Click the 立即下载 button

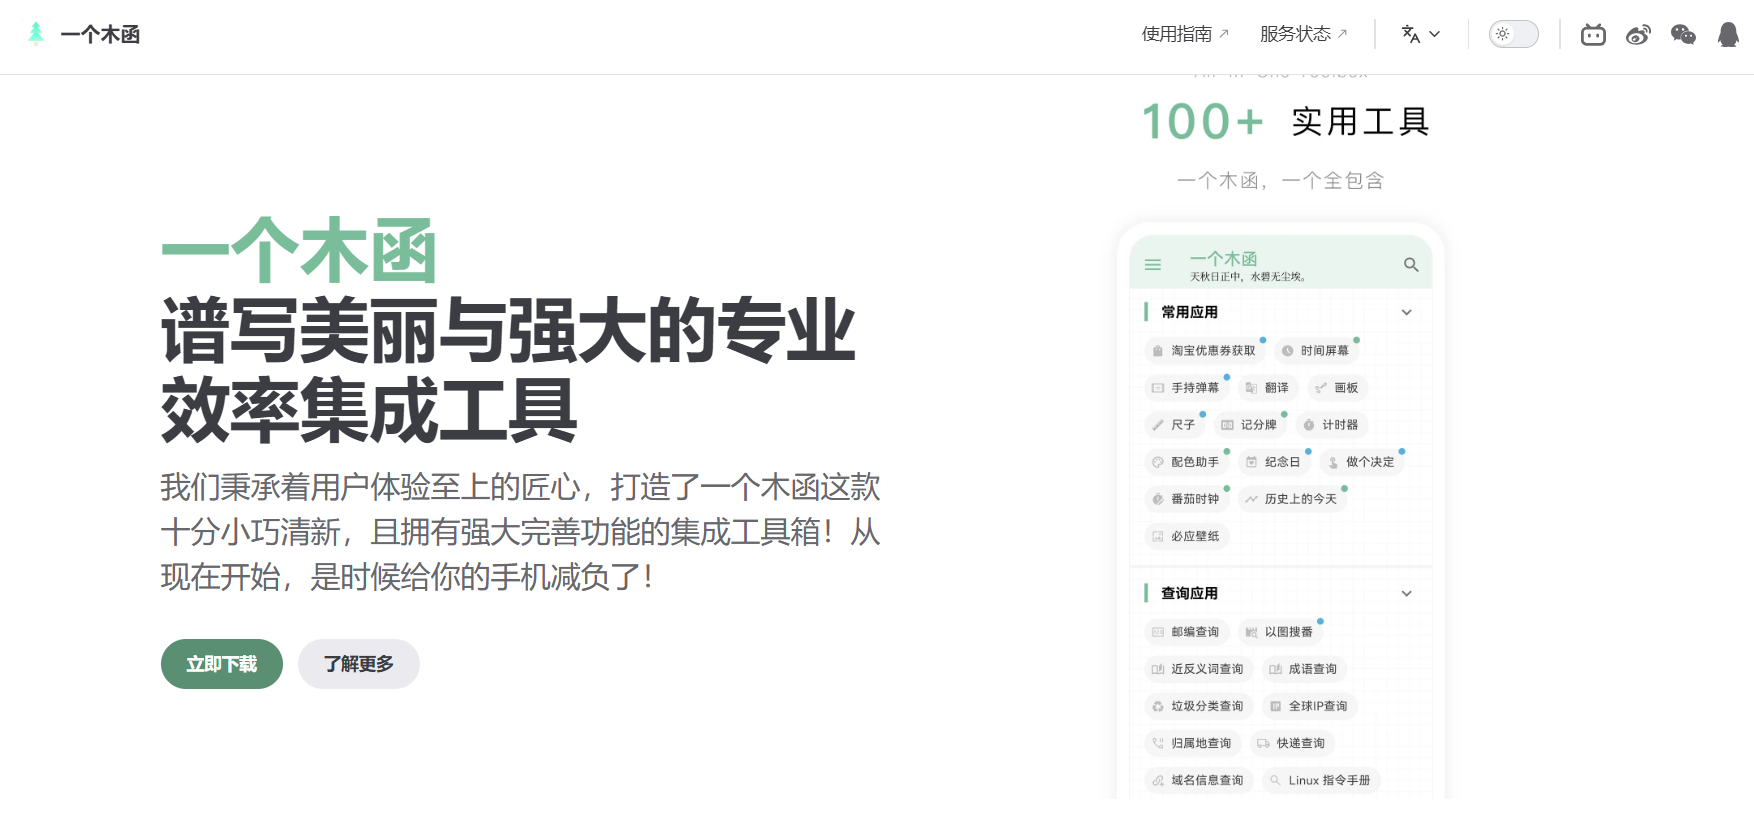222,664
